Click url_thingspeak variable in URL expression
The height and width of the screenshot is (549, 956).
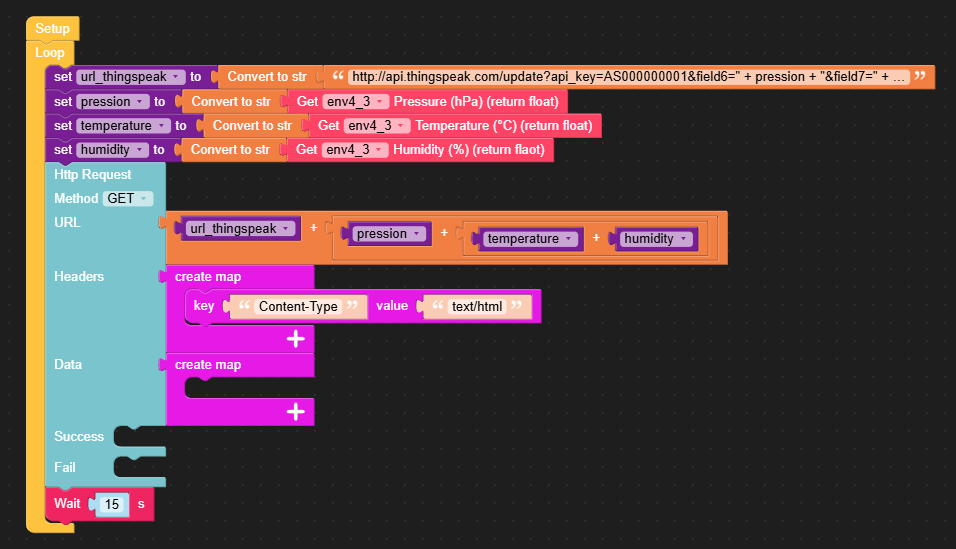240,229
